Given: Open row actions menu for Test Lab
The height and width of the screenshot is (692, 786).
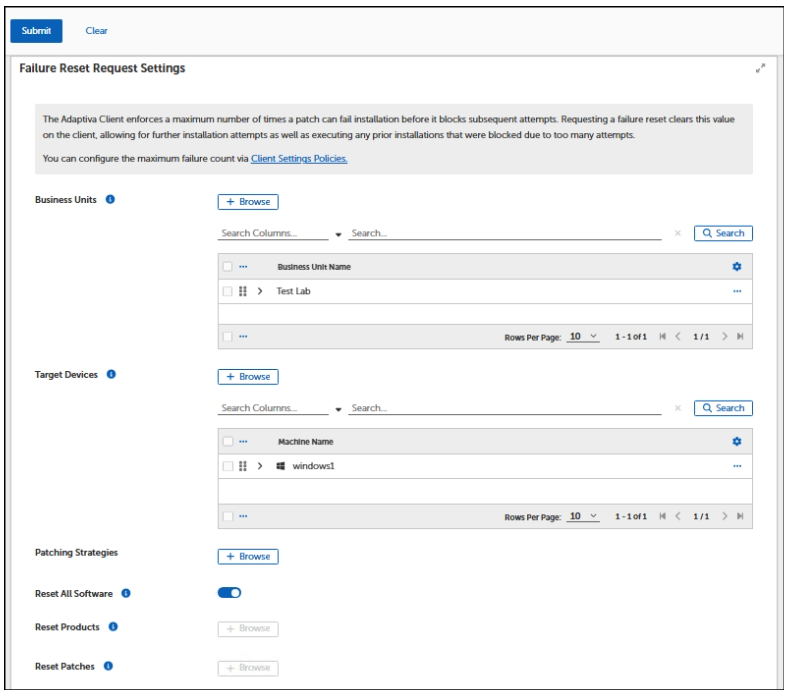Looking at the screenshot, I should click(737, 291).
